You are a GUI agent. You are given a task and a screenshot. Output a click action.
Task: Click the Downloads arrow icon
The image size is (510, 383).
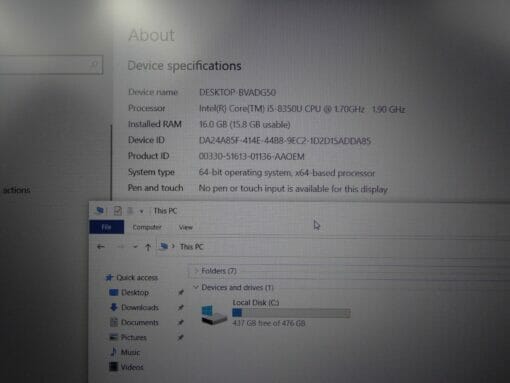114,307
